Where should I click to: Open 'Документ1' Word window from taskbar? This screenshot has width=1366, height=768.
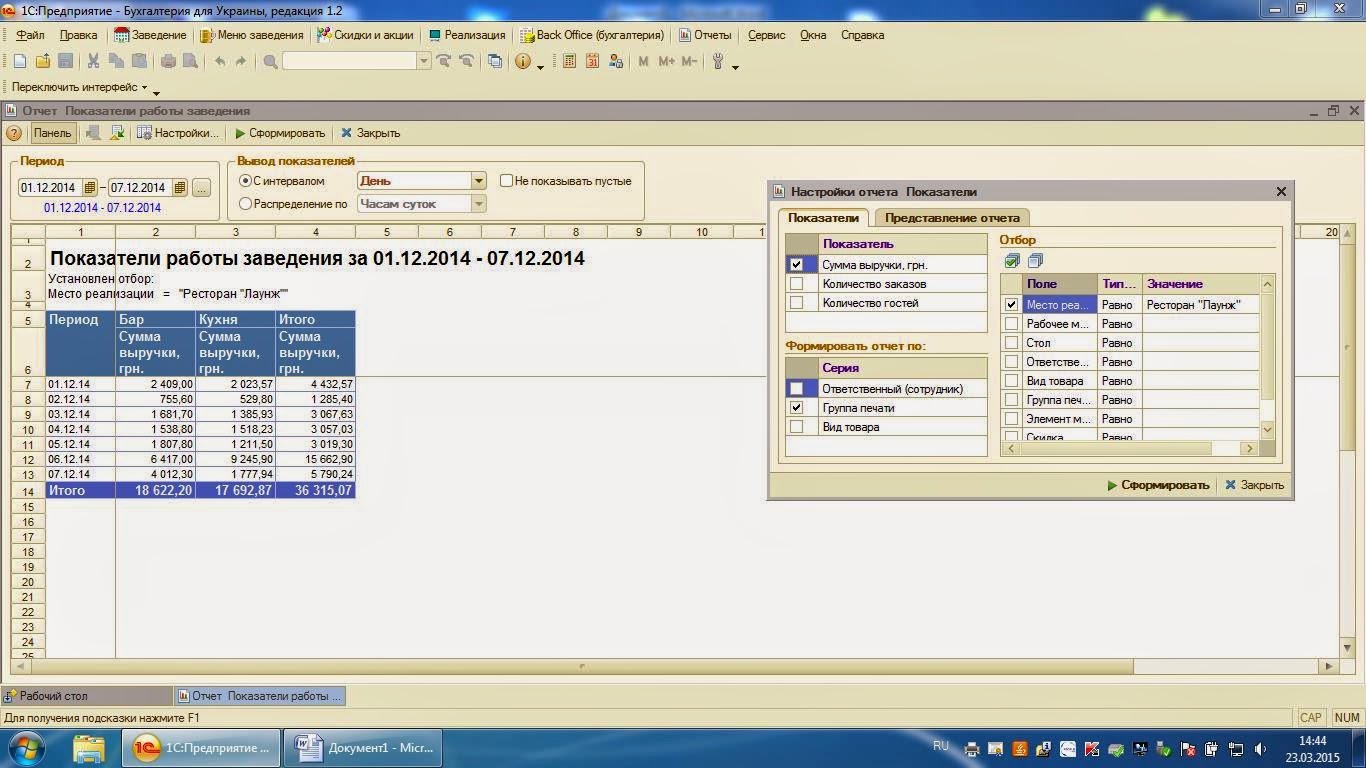pos(363,747)
